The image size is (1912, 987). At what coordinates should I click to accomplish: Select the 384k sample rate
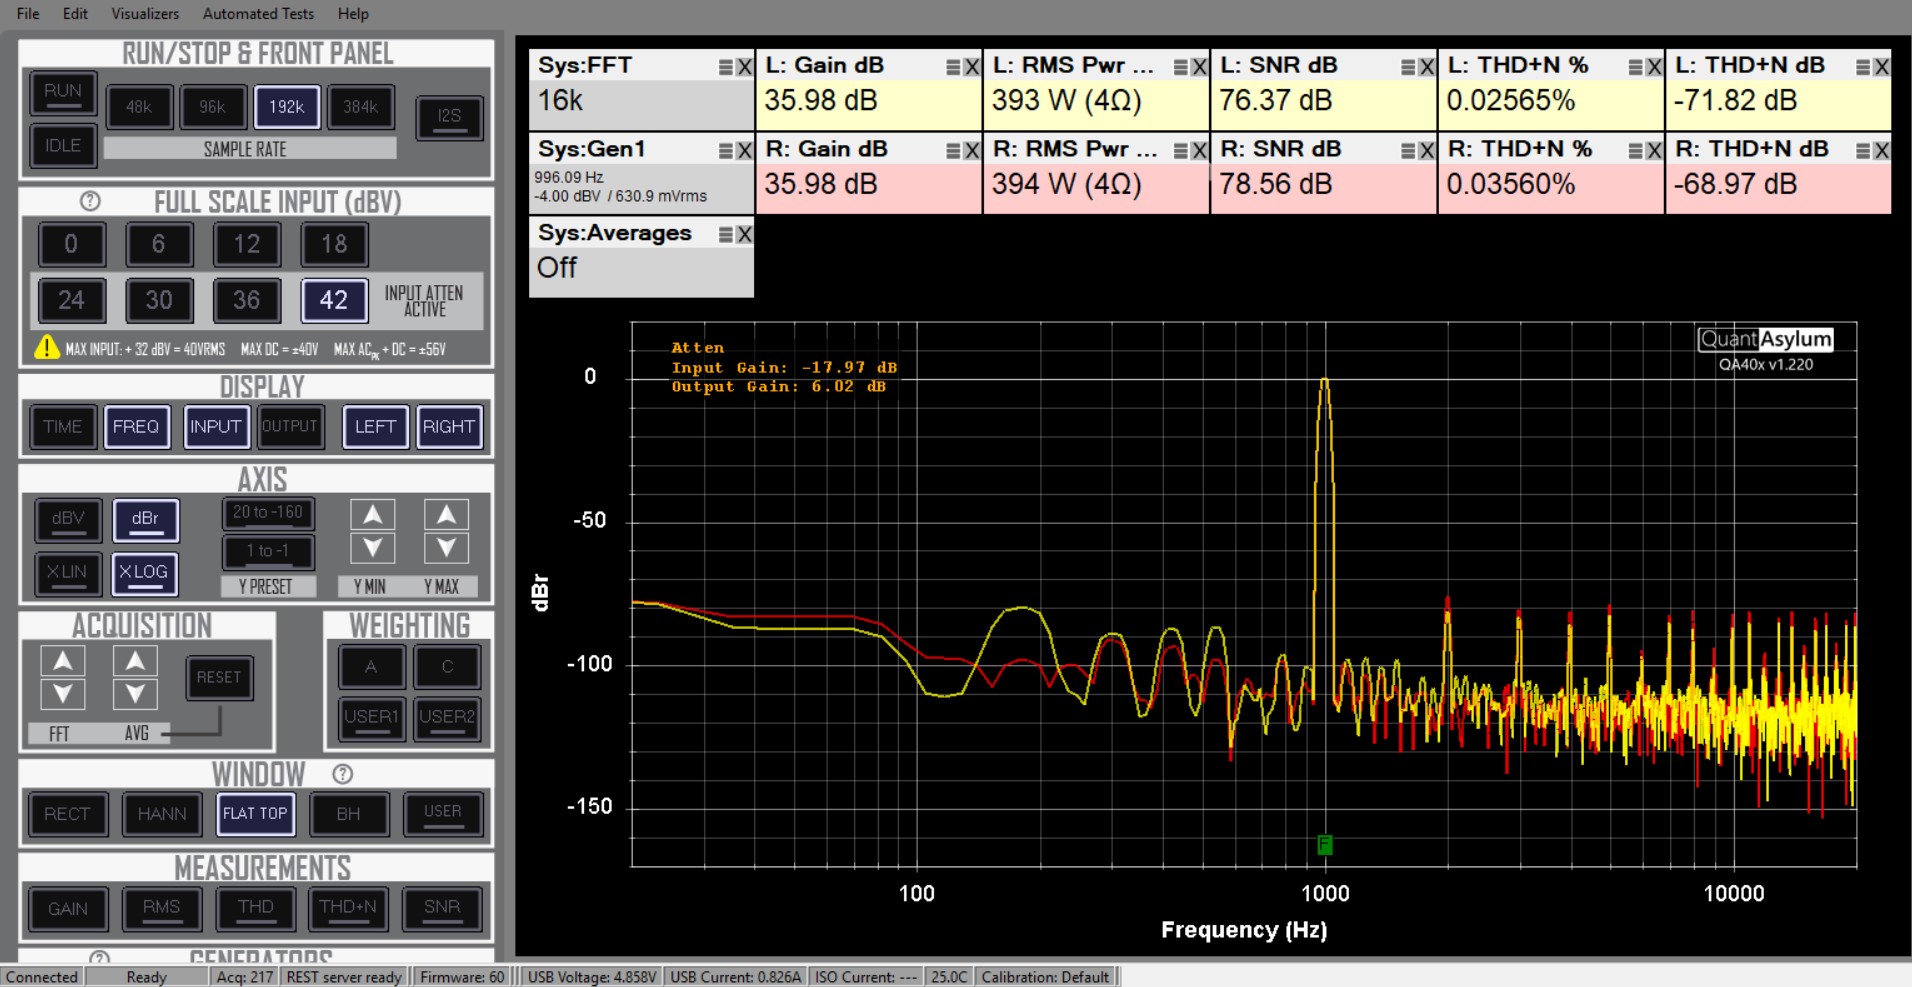pos(360,107)
